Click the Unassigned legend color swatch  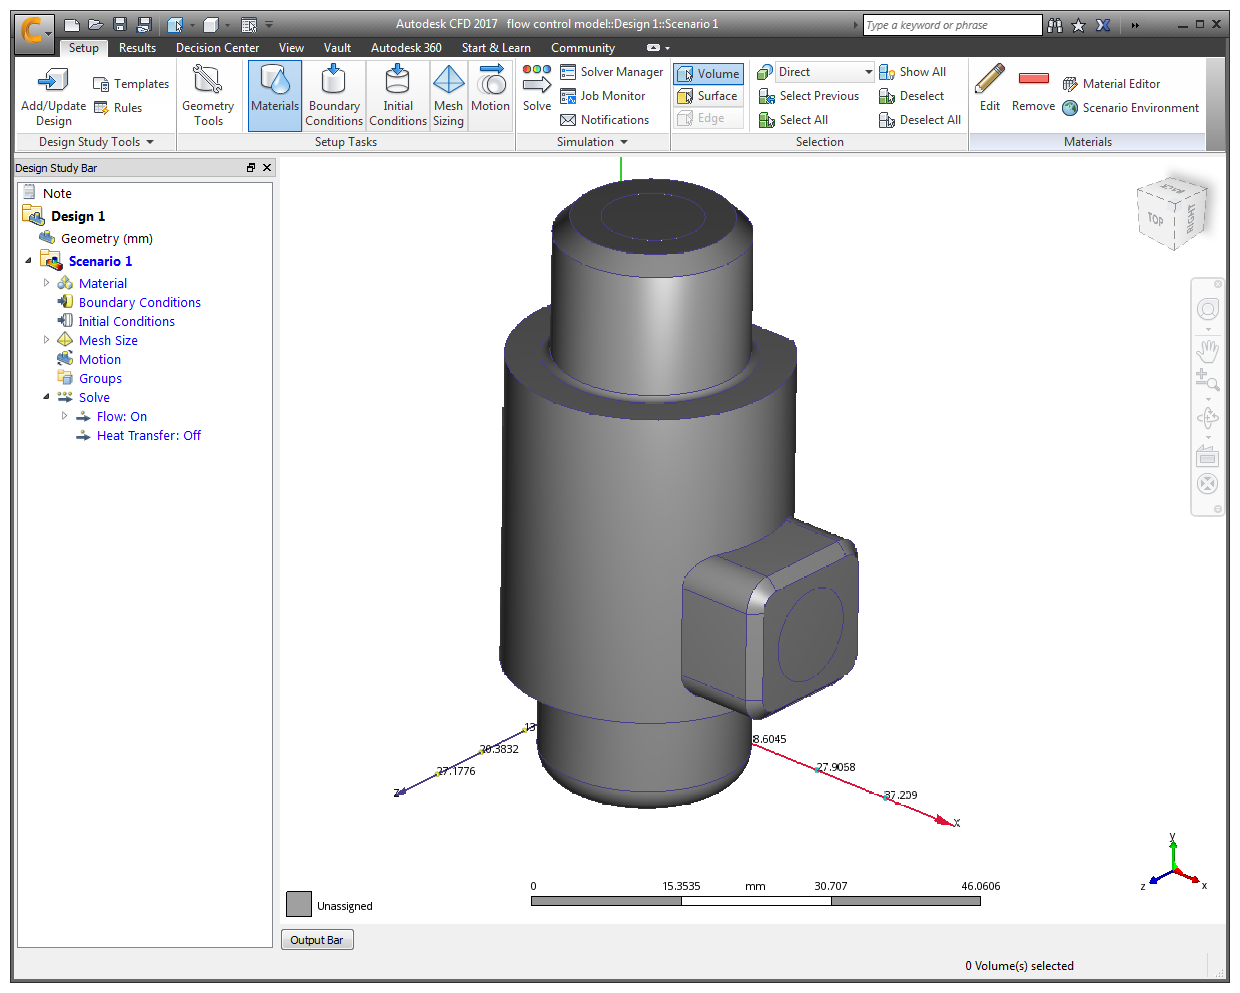(x=299, y=904)
